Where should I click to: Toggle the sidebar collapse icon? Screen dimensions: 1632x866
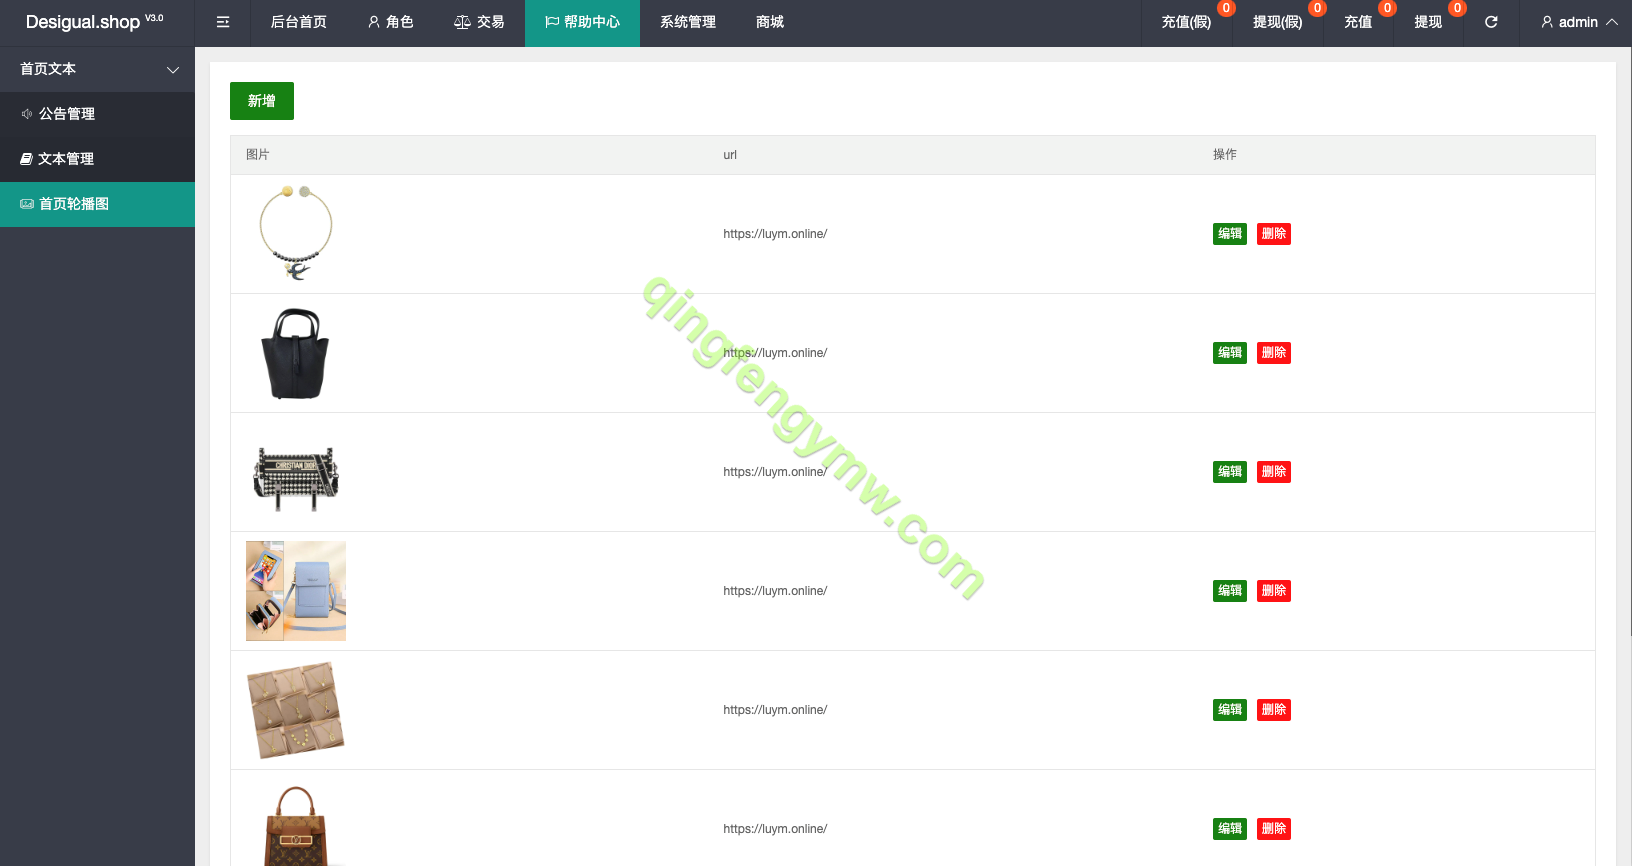(x=223, y=22)
